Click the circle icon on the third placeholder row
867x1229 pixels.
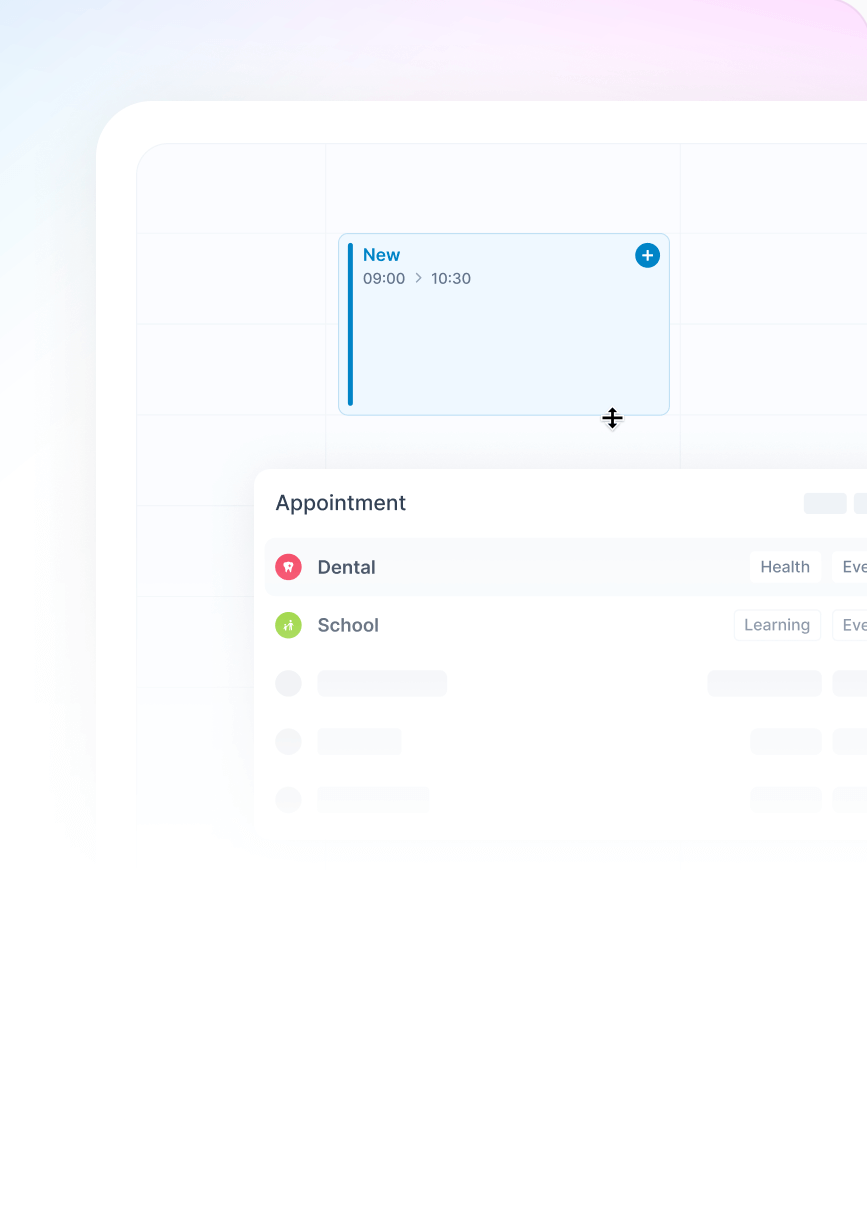tap(288, 800)
